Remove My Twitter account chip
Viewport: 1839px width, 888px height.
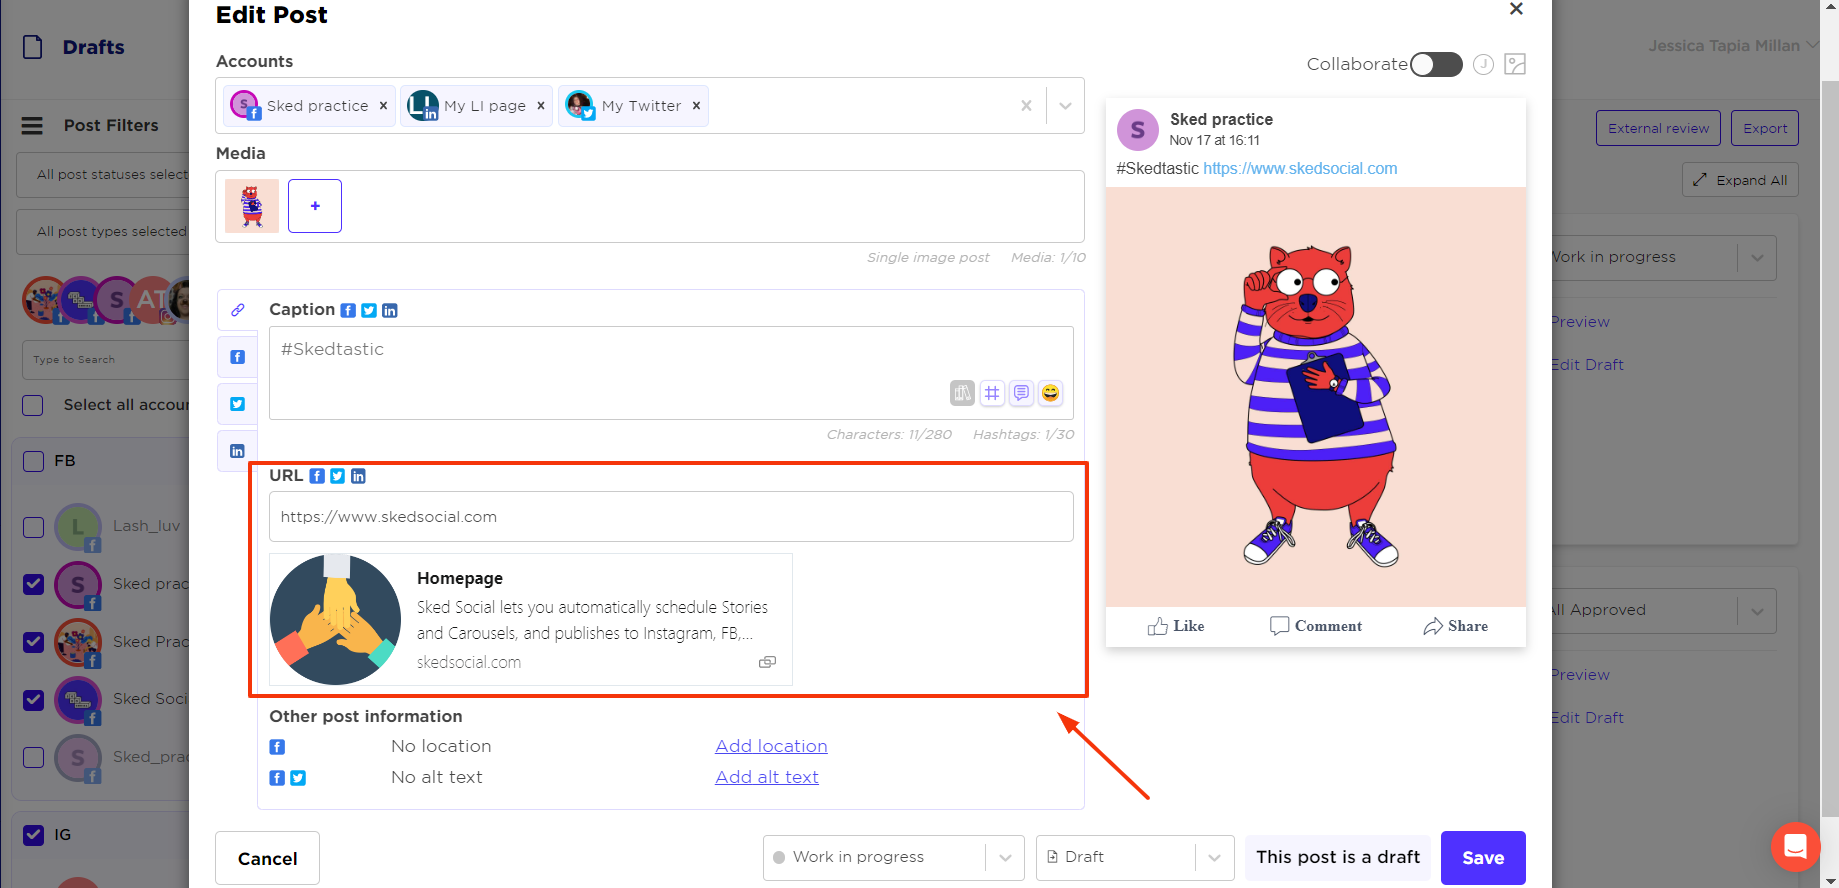point(696,106)
